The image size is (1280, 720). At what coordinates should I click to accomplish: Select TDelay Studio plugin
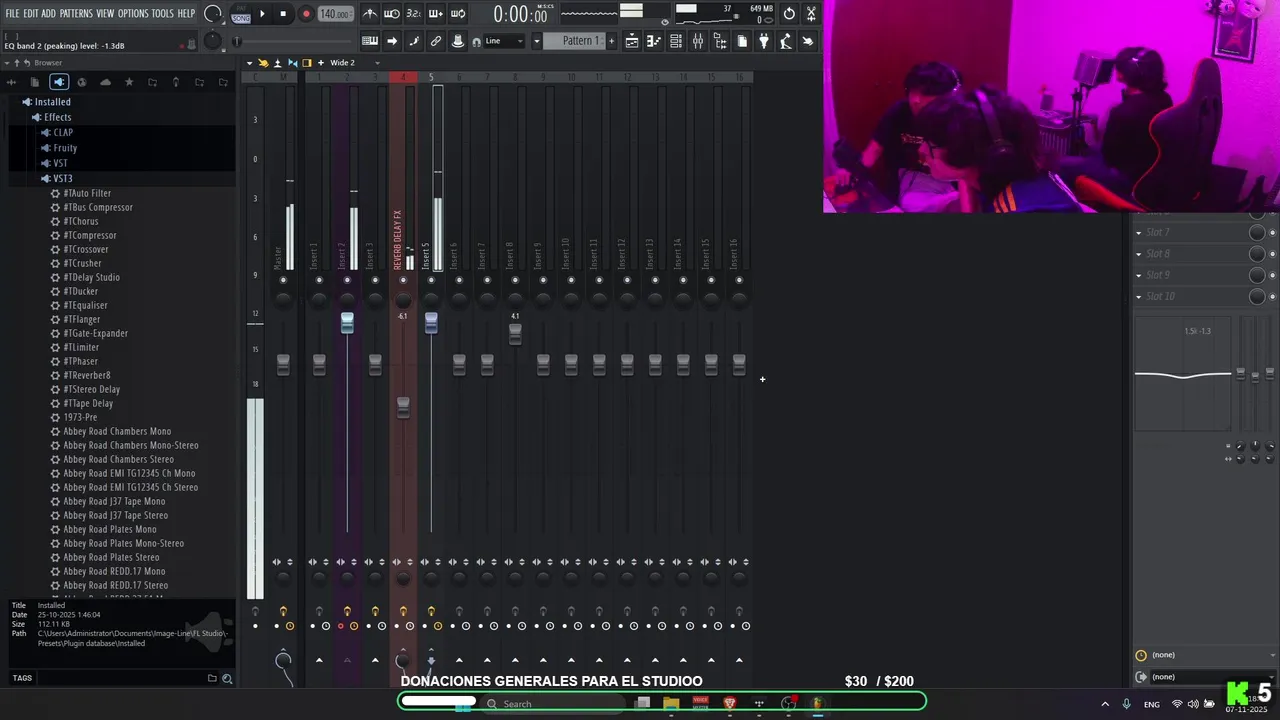pos(91,277)
